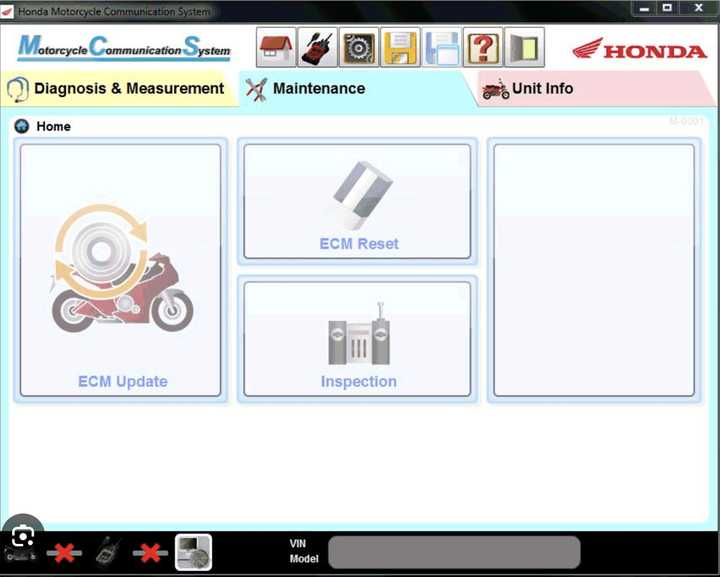
Task: Click the Home house toolbar icon
Action: pos(276,47)
